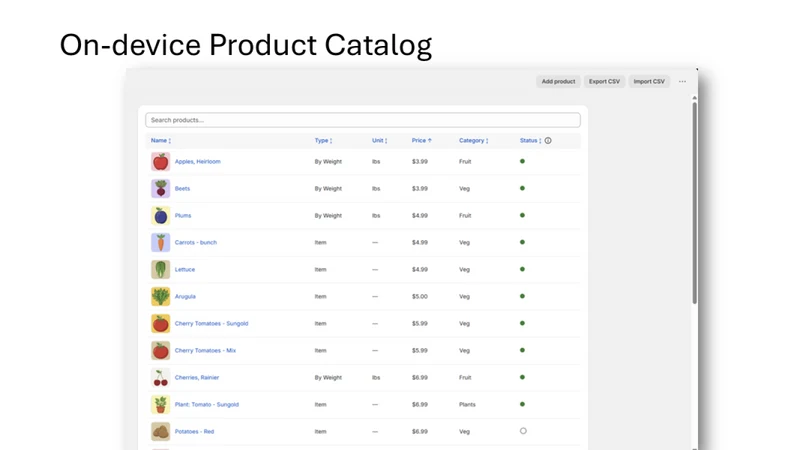Open the three-dots more options menu

point(682,82)
